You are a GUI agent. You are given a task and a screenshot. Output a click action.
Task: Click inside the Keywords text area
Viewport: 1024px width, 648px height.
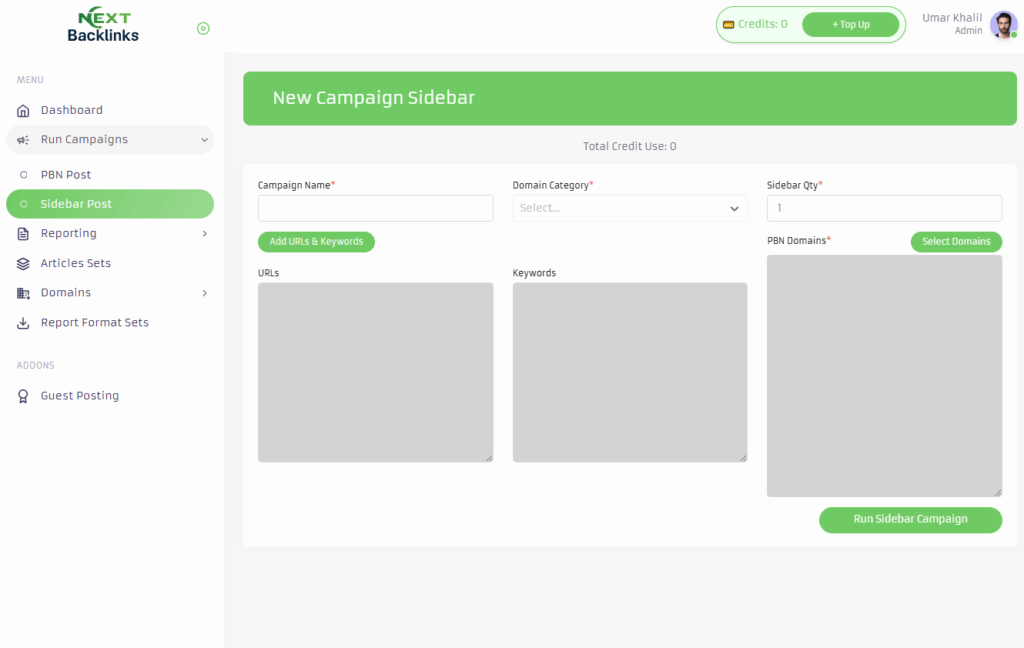coord(630,372)
